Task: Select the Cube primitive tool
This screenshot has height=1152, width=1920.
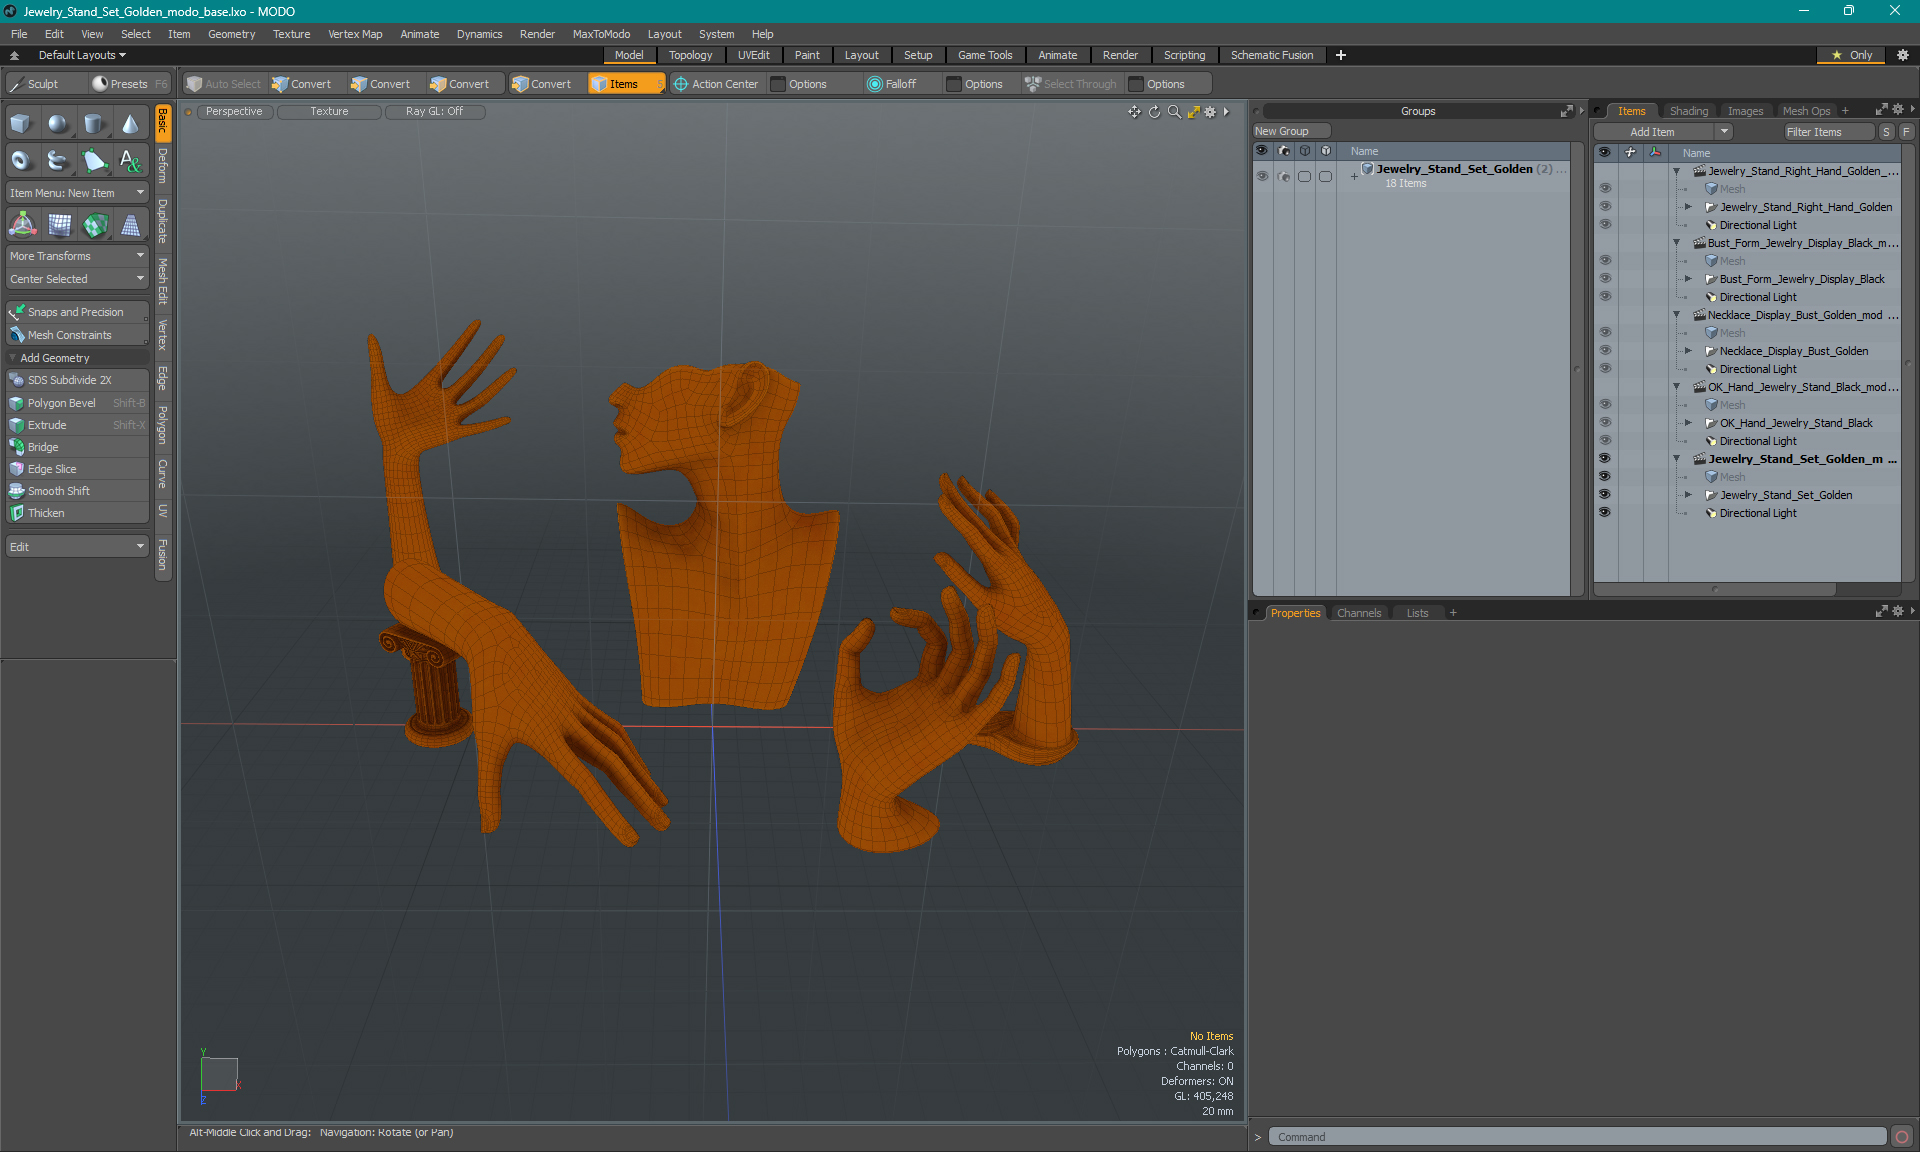Action: pyautogui.click(x=21, y=124)
